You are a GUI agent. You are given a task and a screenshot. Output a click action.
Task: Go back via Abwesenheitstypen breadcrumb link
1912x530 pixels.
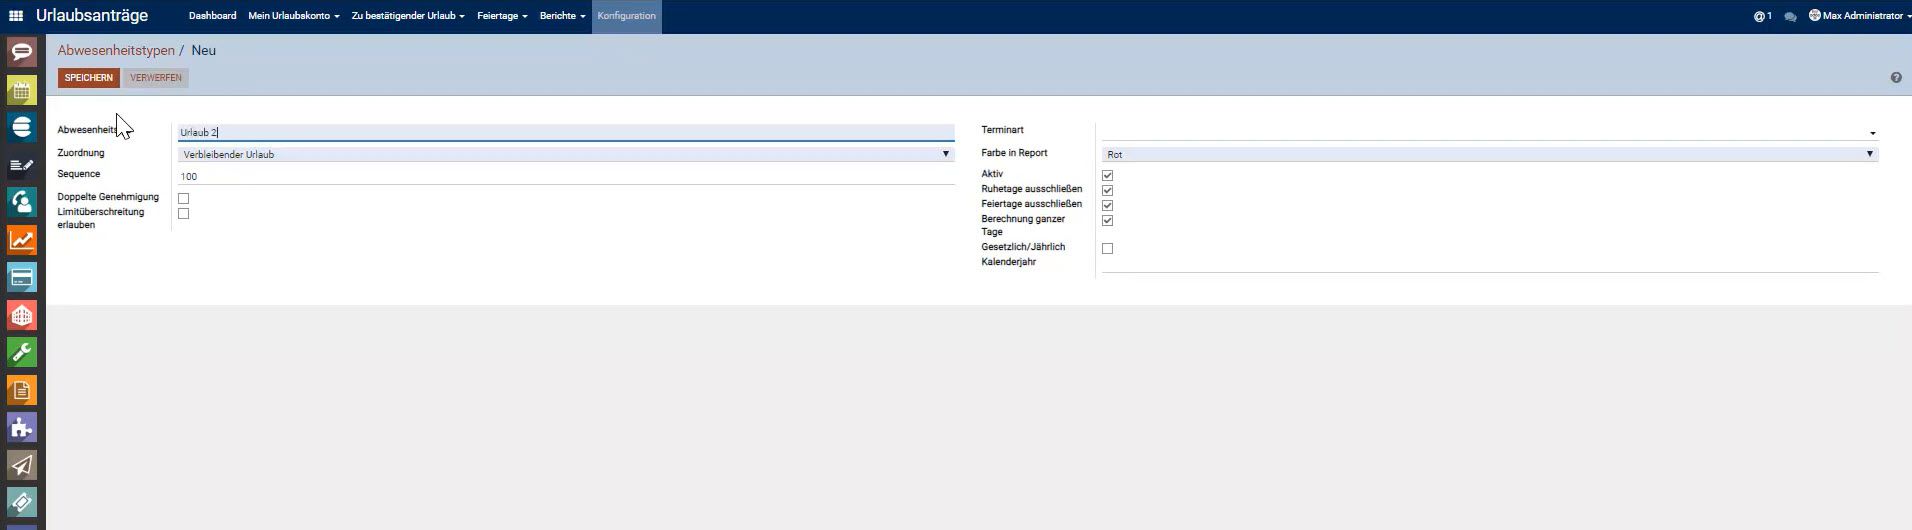(x=116, y=50)
